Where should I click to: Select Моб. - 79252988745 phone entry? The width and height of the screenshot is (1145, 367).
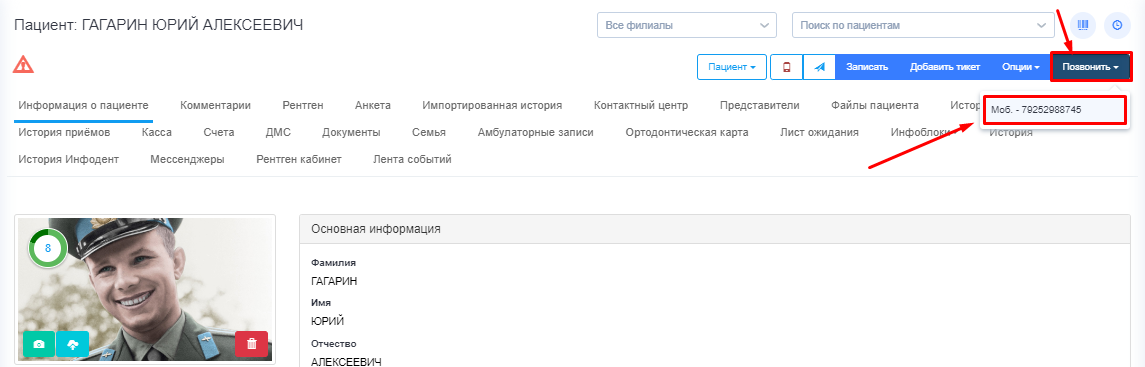click(x=1054, y=109)
